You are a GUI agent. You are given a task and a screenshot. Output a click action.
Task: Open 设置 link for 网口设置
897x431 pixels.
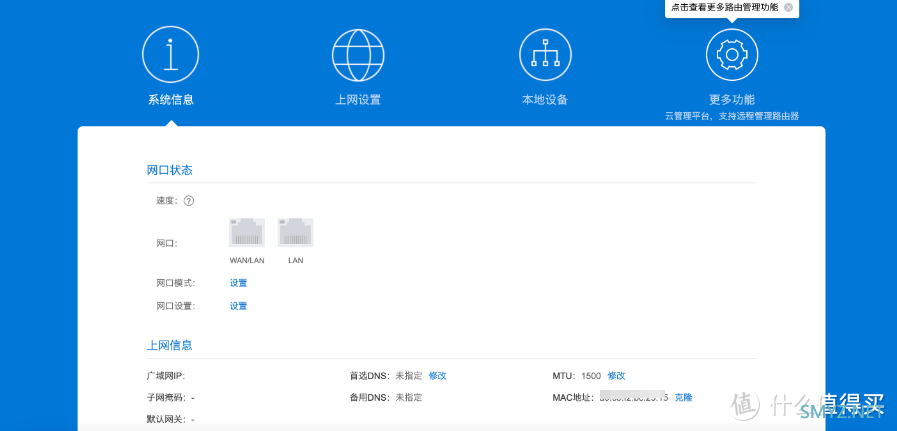pos(239,306)
